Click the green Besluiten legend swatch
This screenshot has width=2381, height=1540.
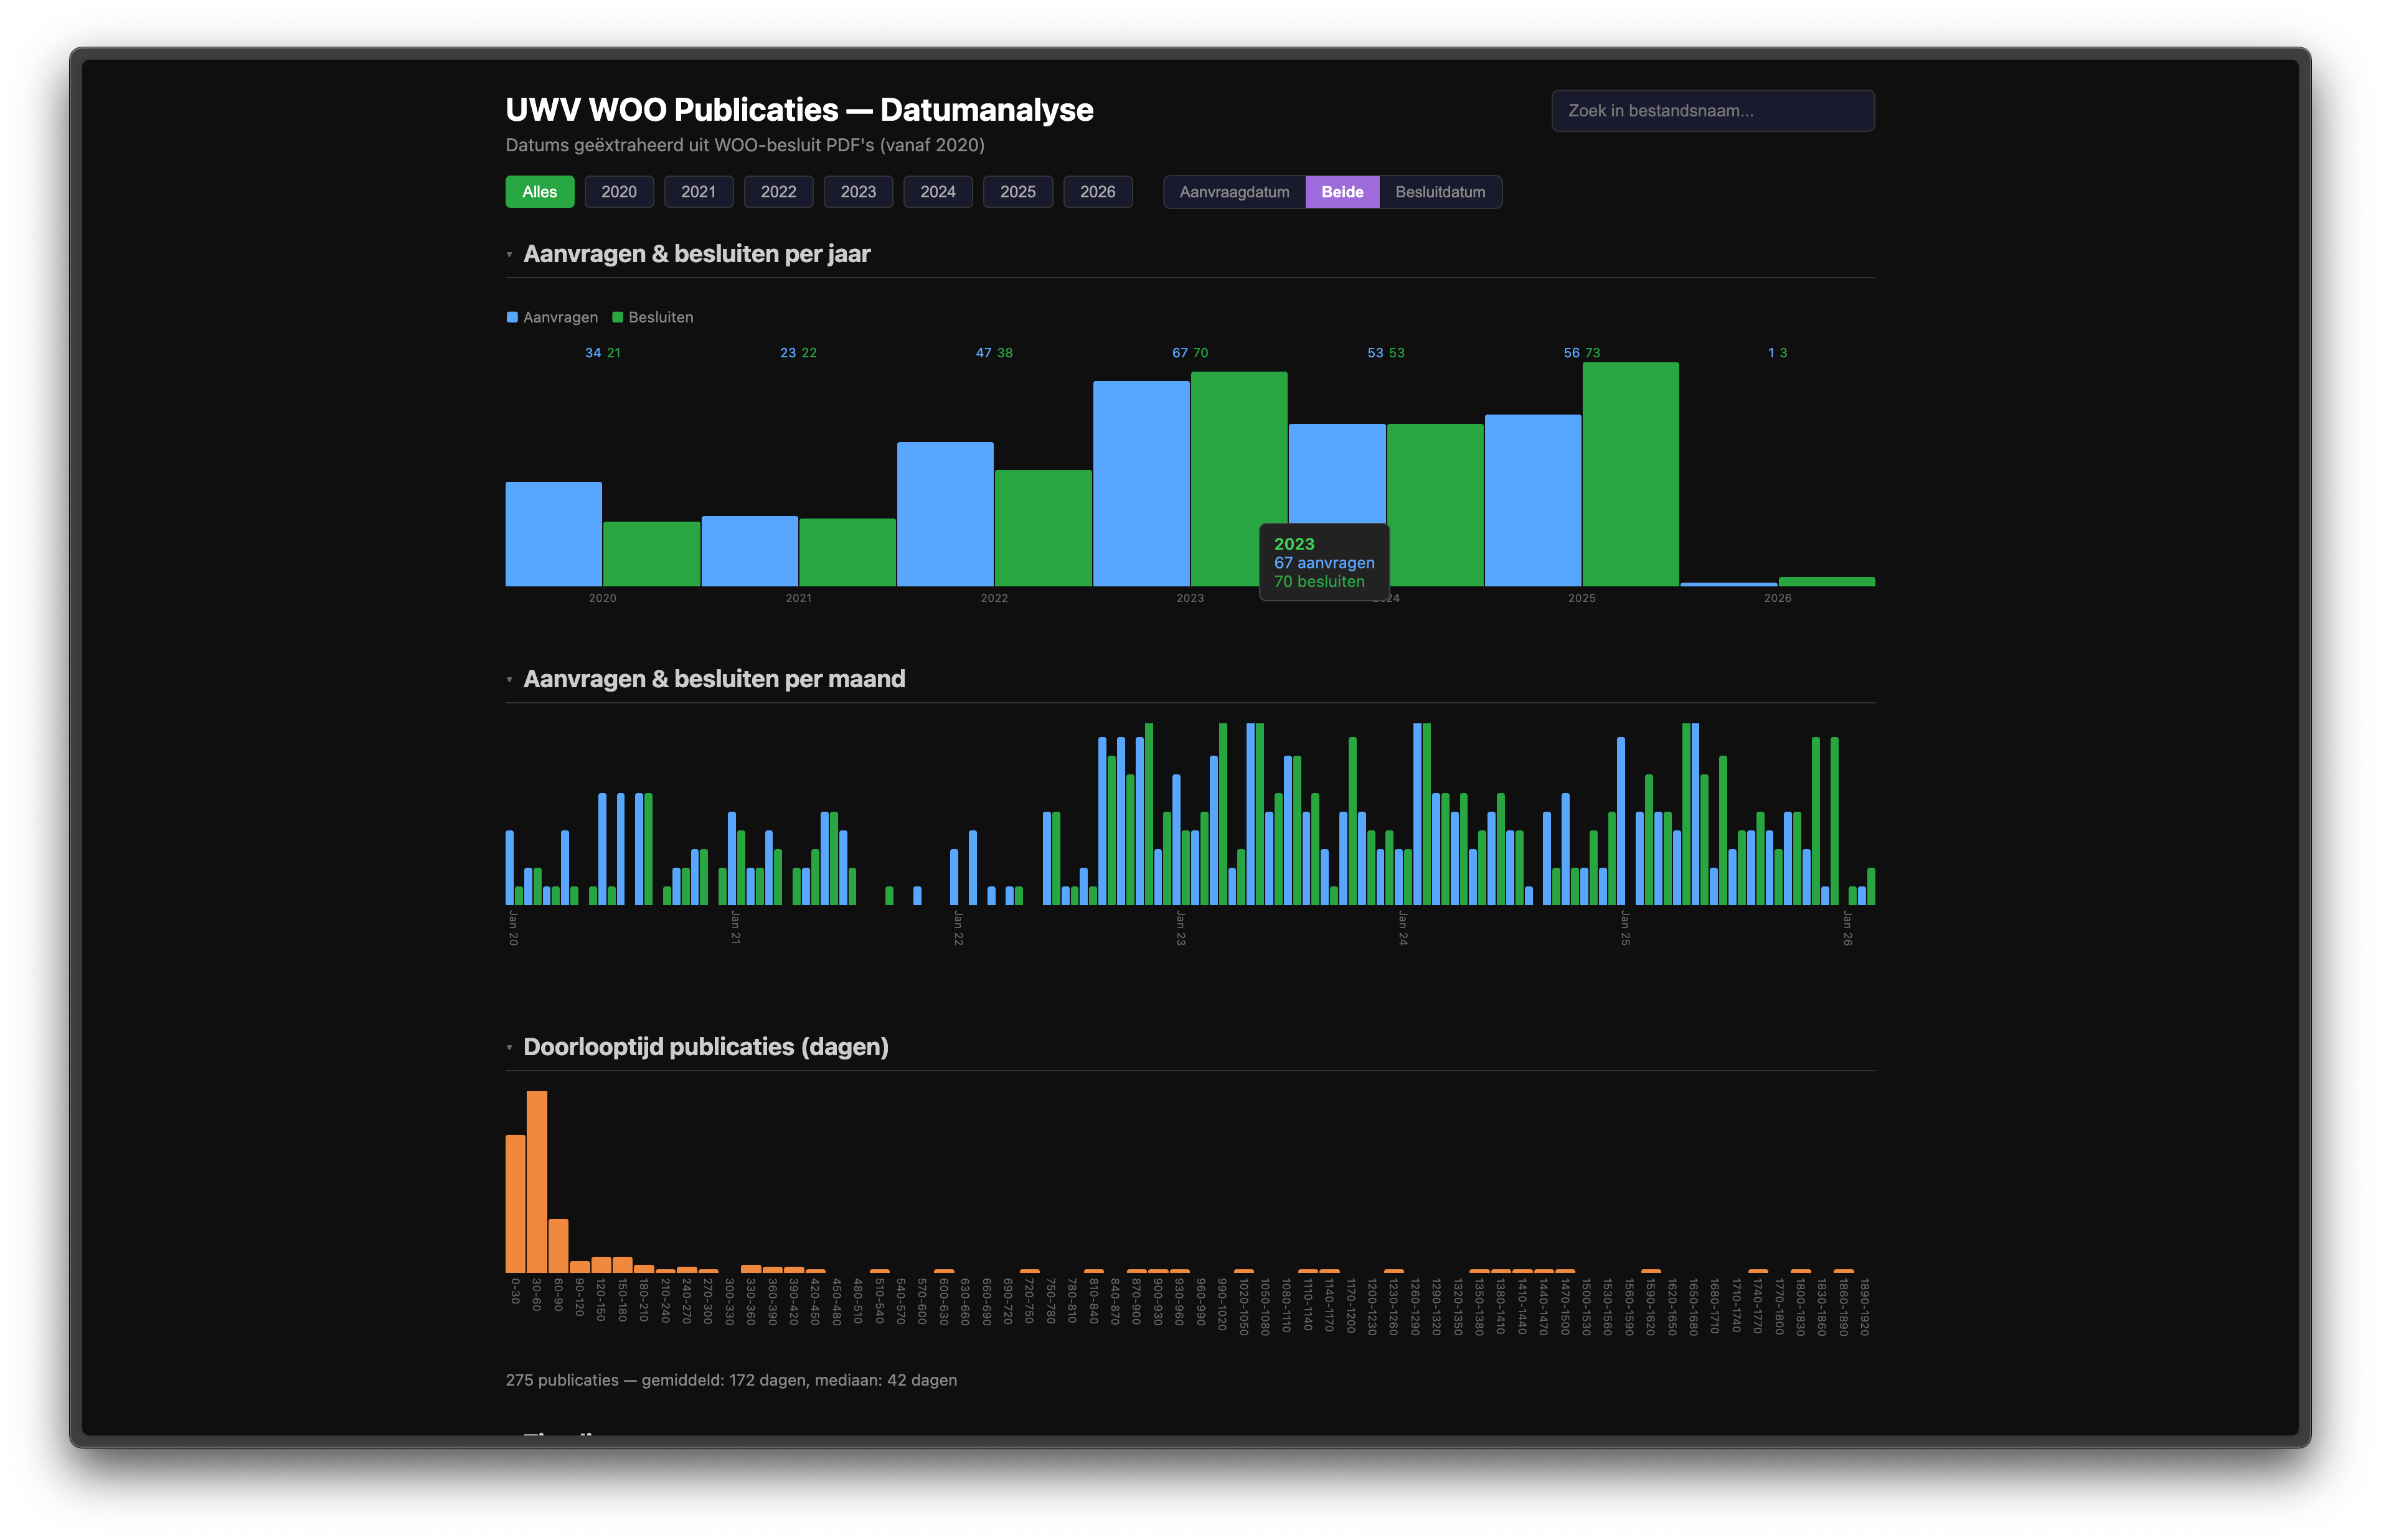tap(618, 318)
